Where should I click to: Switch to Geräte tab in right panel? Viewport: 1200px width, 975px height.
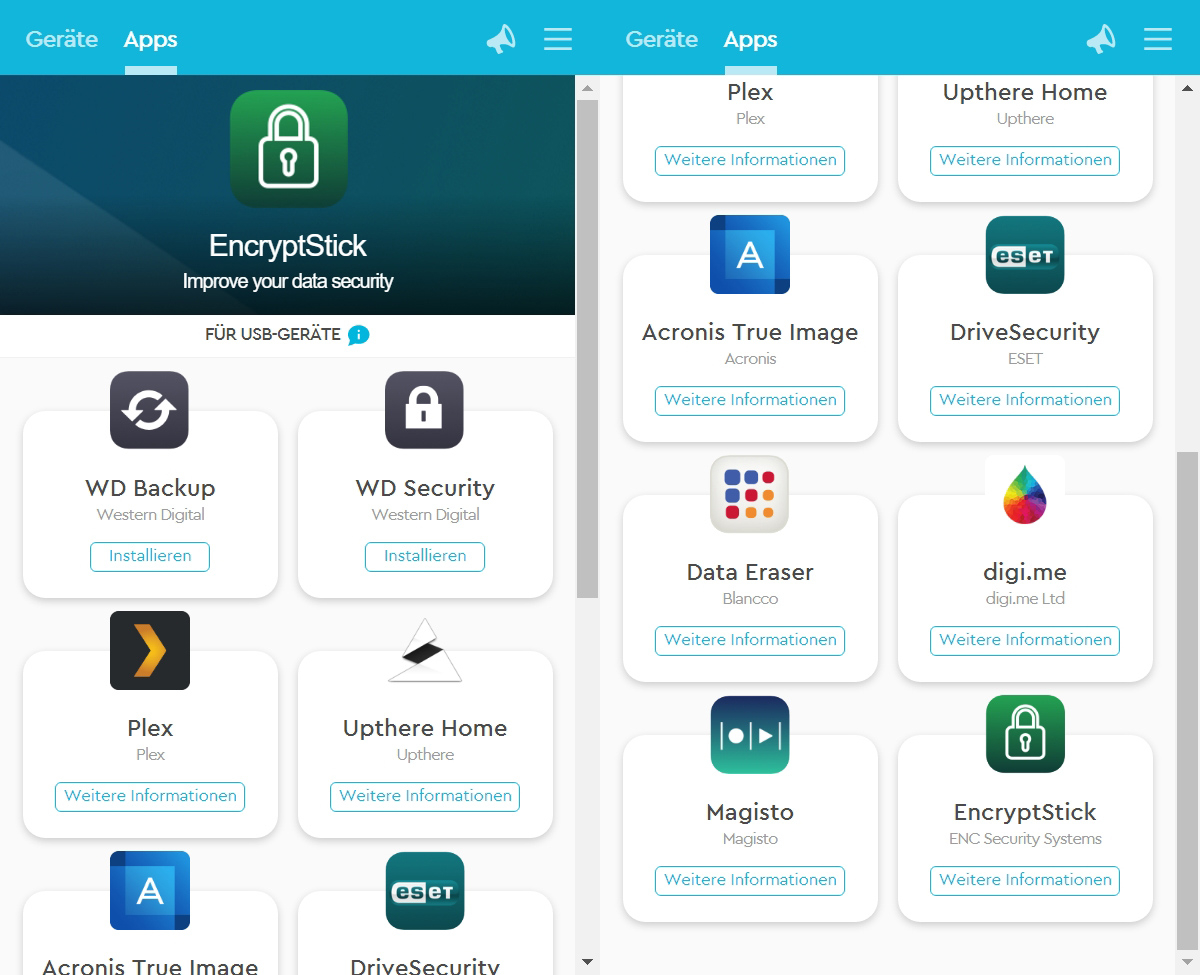click(x=662, y=39)
